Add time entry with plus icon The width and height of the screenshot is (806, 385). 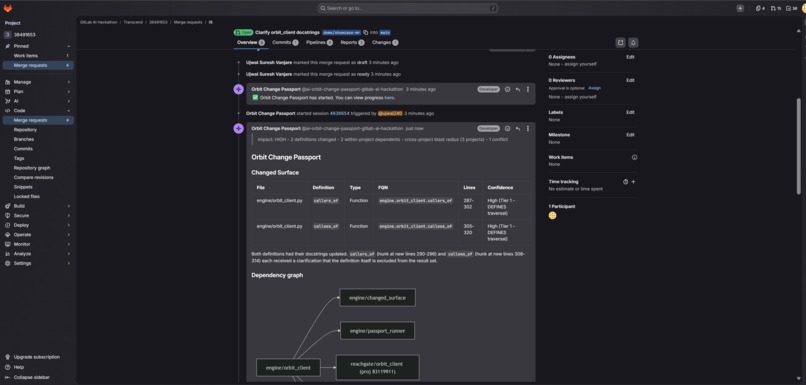633,181
